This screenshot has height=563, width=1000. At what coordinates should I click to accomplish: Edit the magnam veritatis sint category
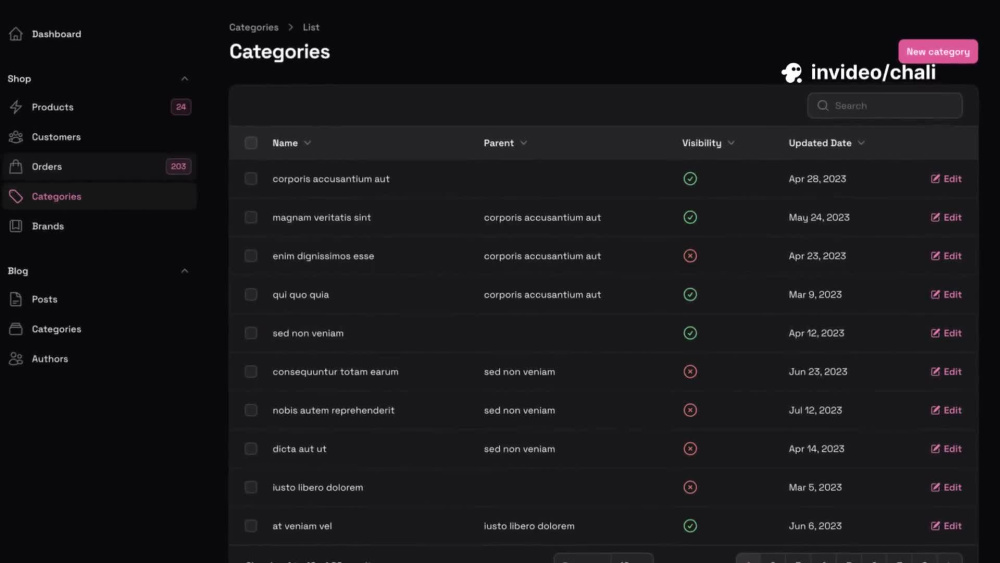click(946, 217)
